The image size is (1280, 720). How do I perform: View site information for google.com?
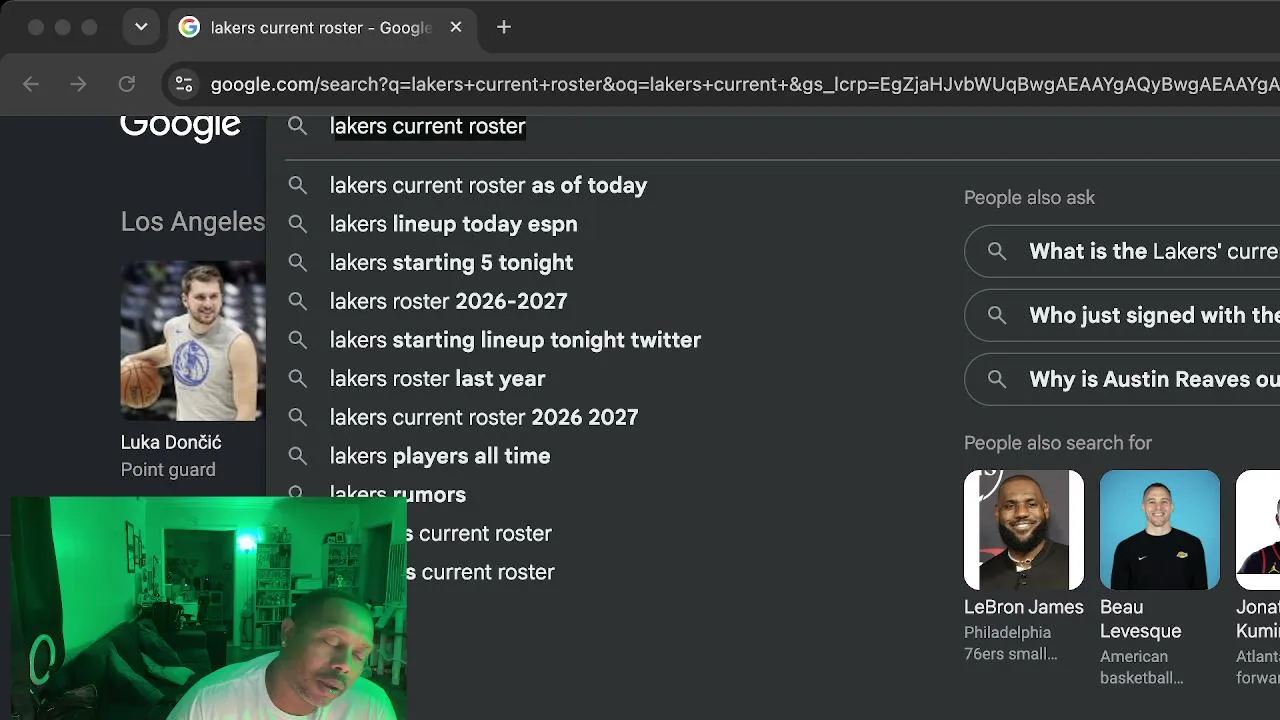click(183, 84)
